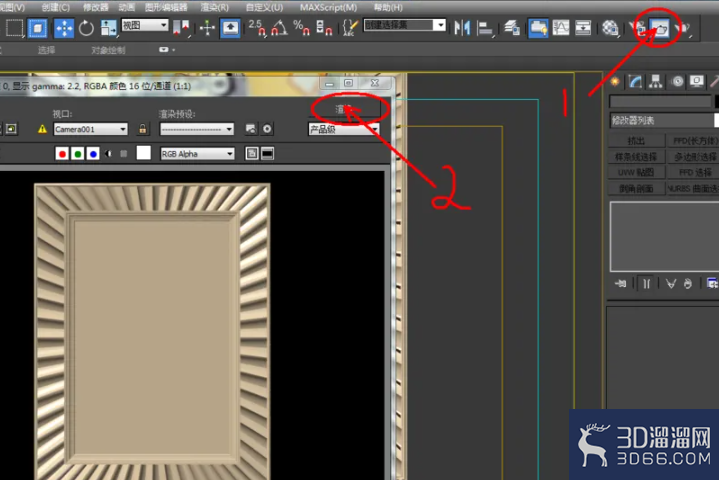Toggle the 2.5D Snaps button
719x480 pixels.
[x=256, y=28]
